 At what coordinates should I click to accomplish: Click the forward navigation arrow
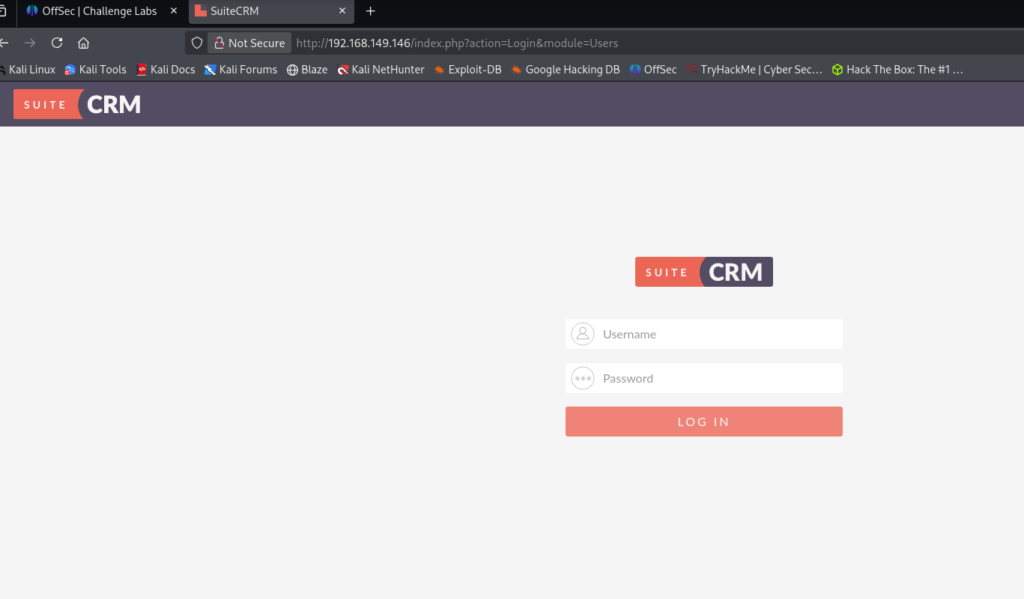point(30,43)
